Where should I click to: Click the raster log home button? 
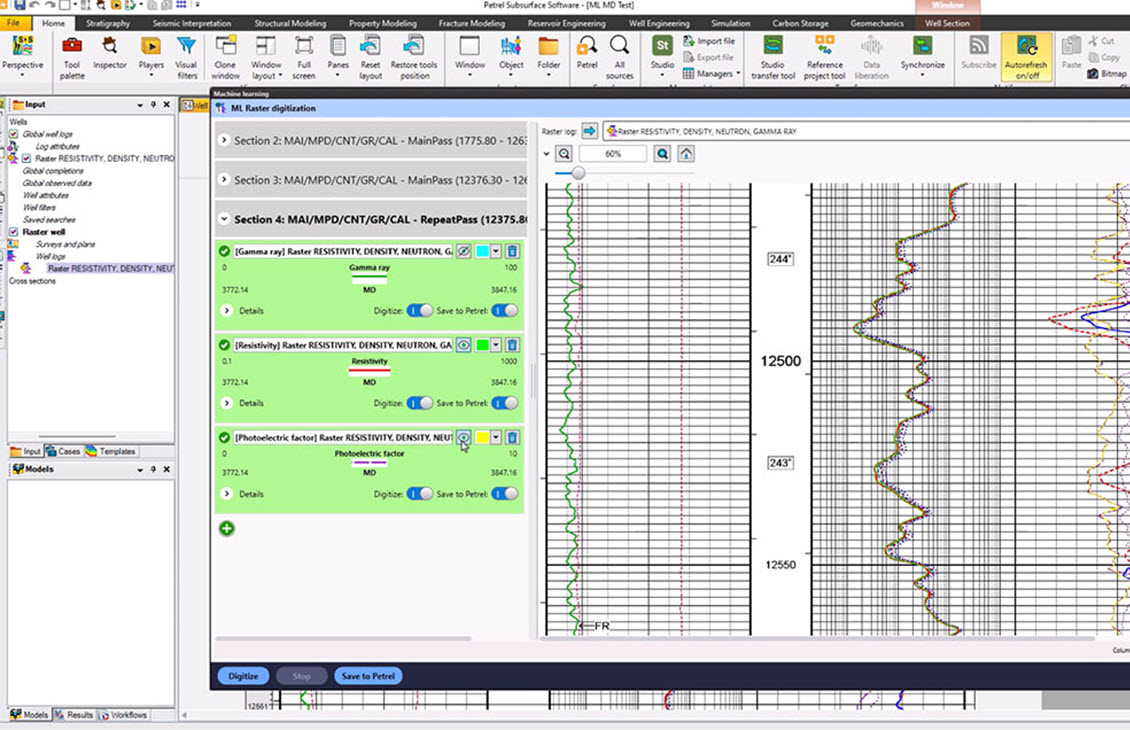click(686, 154)
